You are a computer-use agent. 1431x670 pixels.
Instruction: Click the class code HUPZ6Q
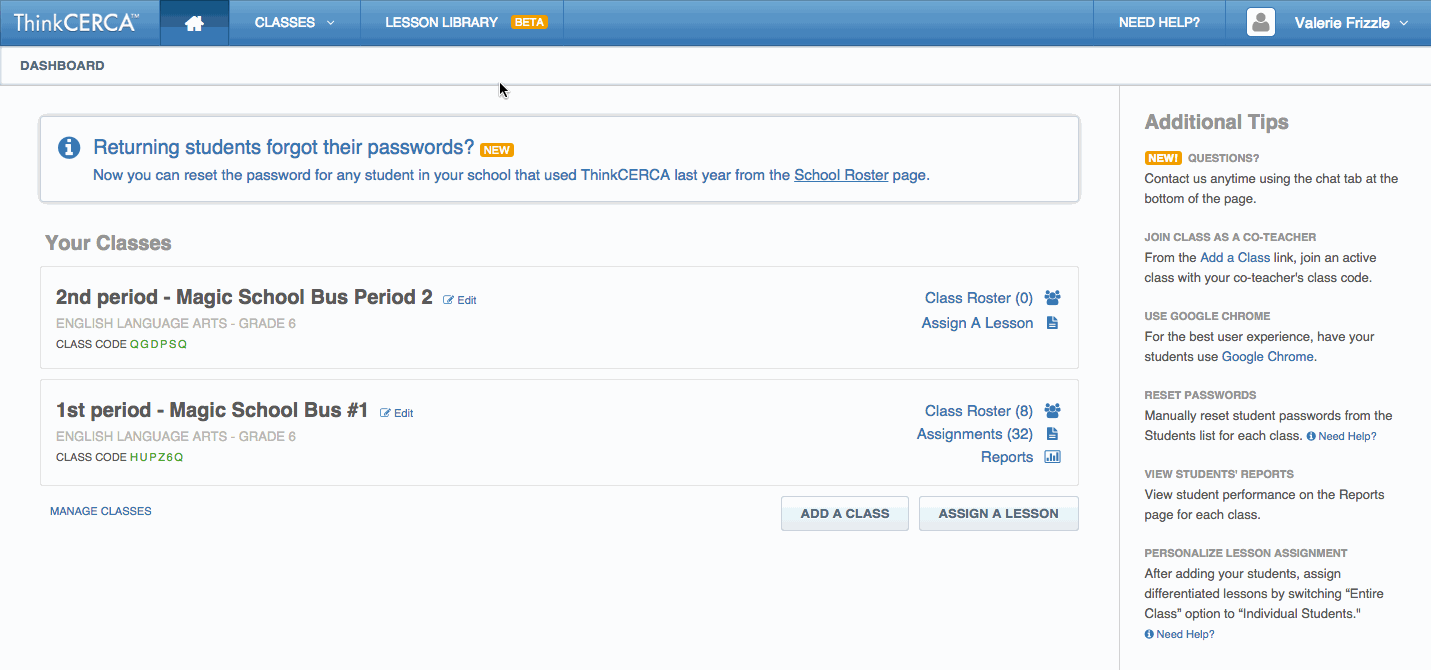[x=157, y=457]
